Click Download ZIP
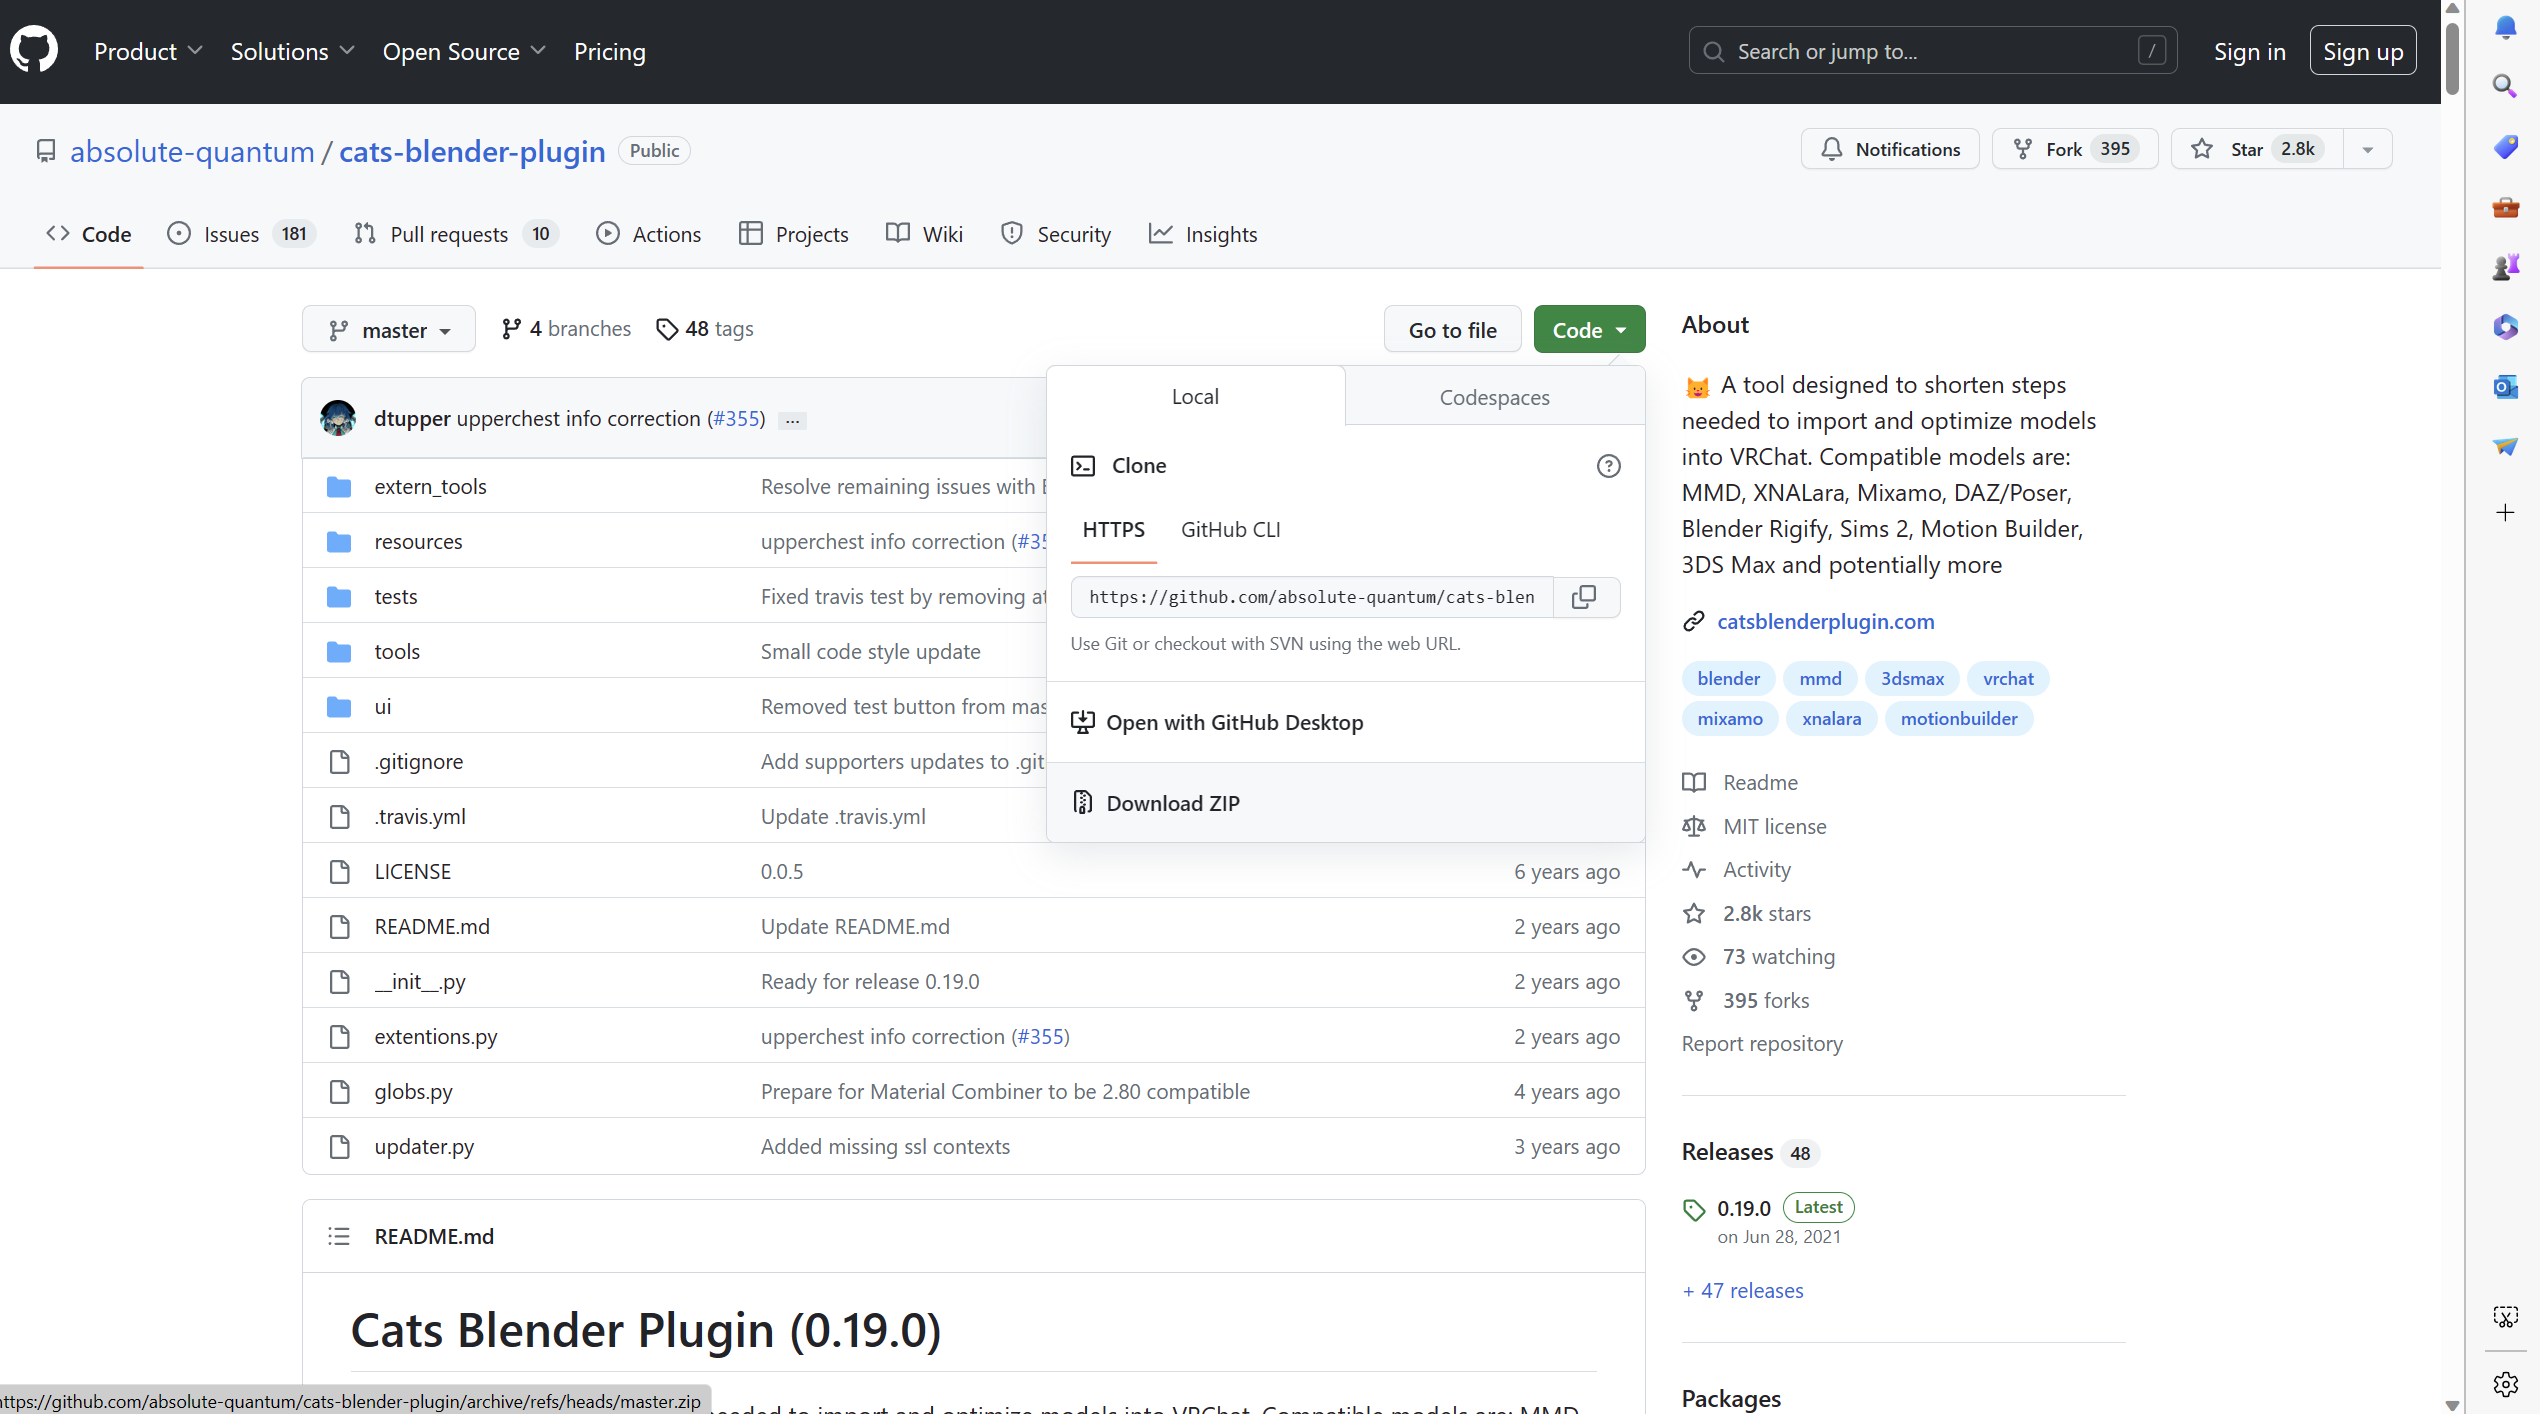2540x1414 pixels. coord(1172,803)
